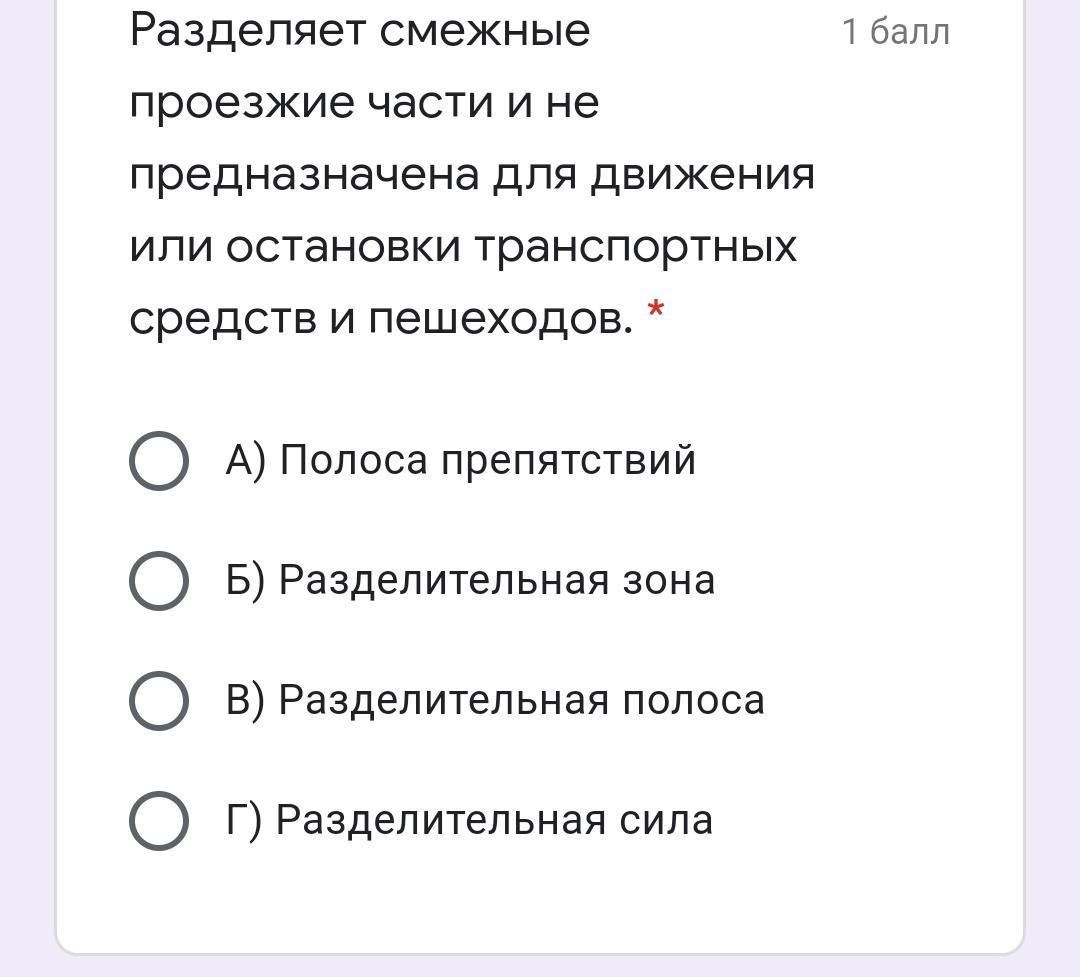Click the label text 'Б) Разделительная зона'
1080x977 pixels.
470,580
